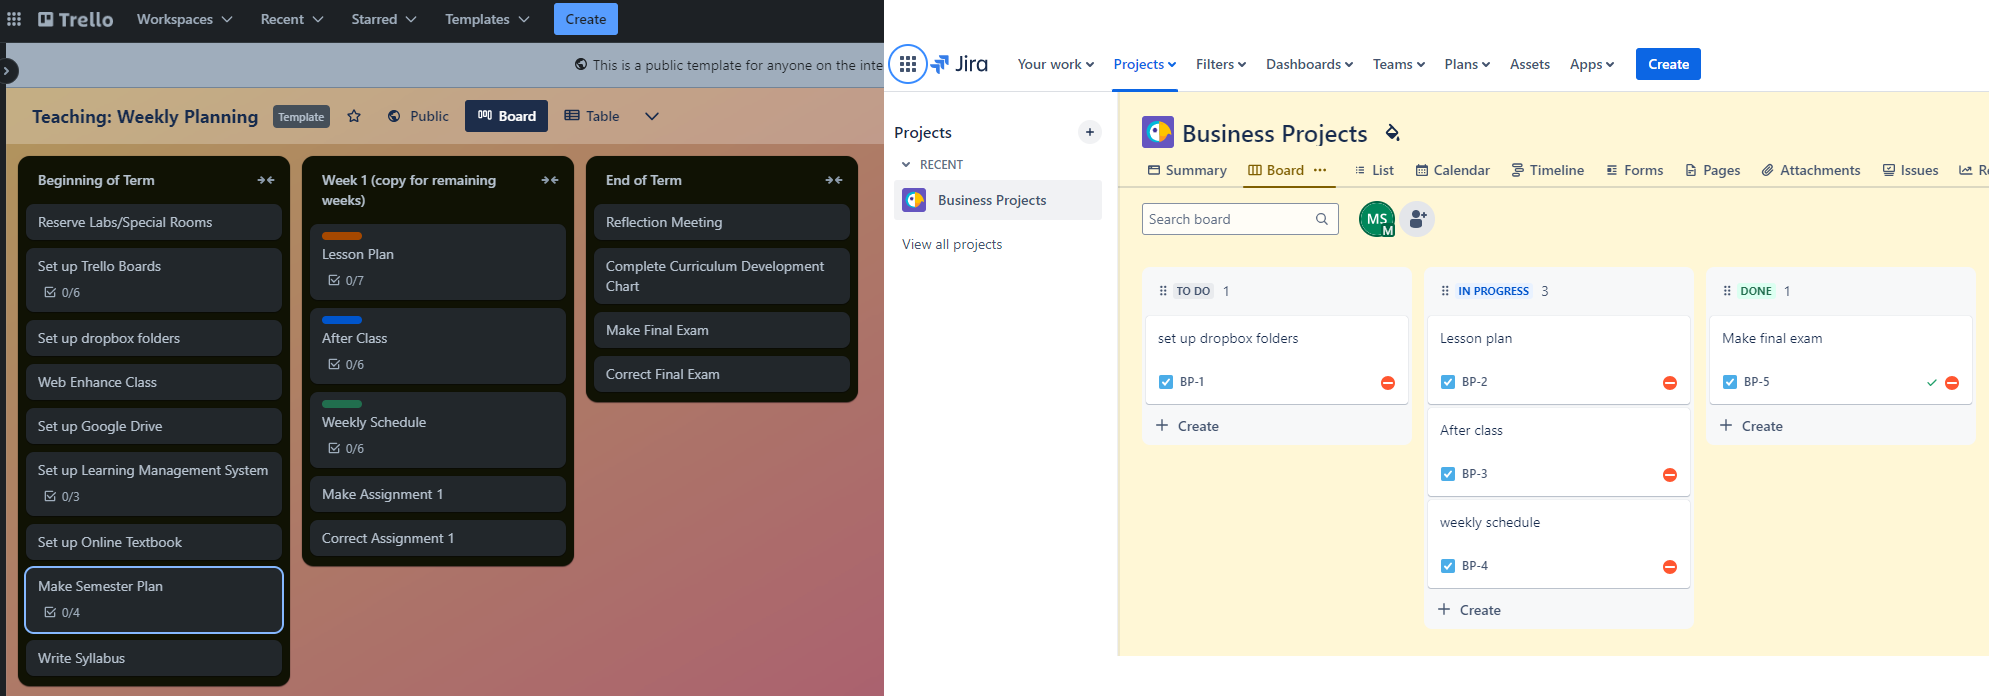
Task: Click the blue Jira Create button
Action: click(x=1667, y=64)
